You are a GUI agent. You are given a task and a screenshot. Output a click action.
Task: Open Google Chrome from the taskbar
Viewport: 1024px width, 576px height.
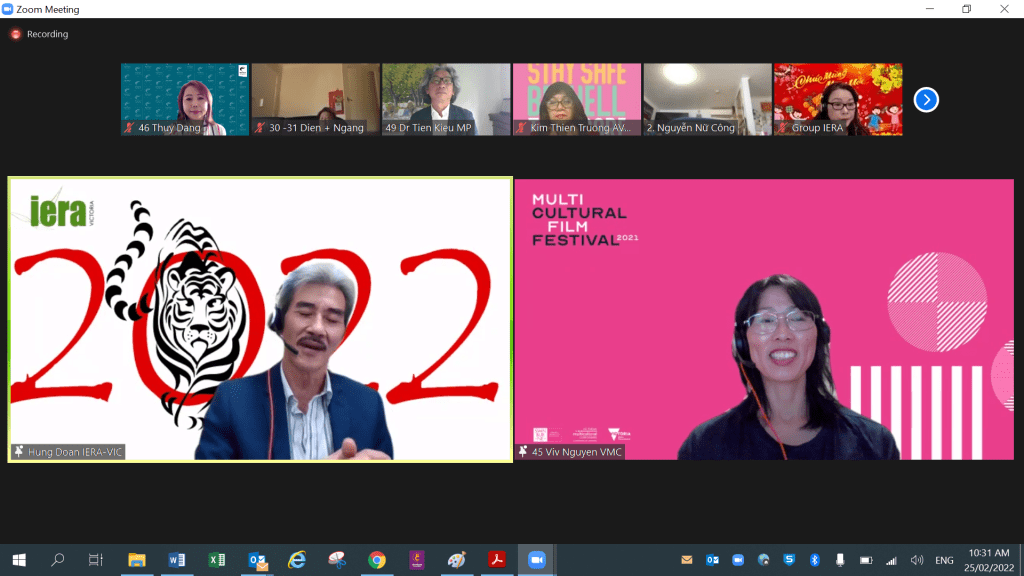pyautogui.click(x=377, y=560)
